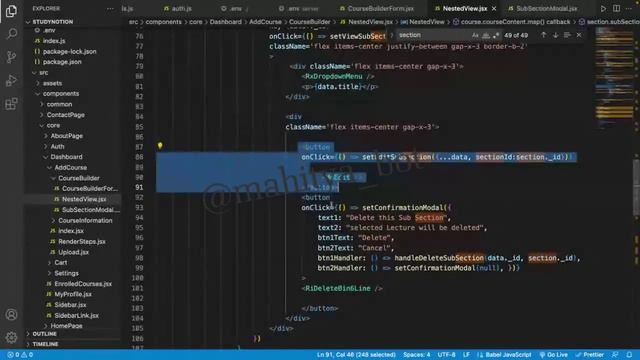
Task: Collapse the Dashboard folder
Action: (66, 157)
